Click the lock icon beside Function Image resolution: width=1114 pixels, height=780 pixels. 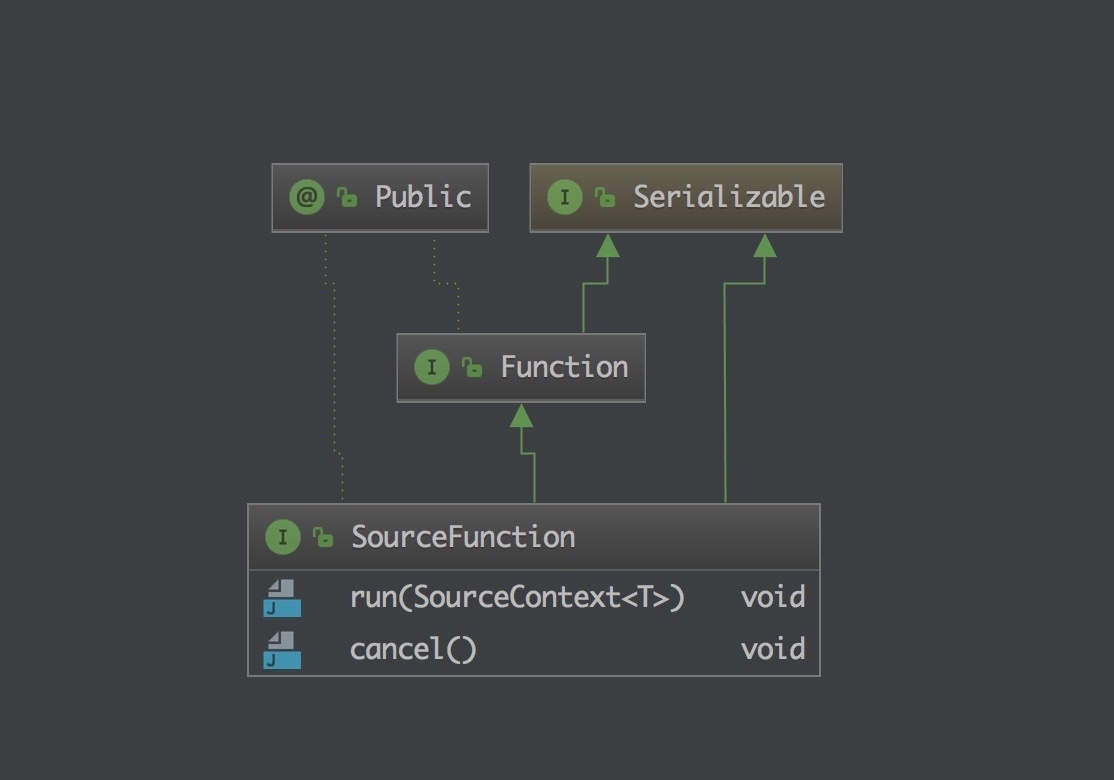click(472, 367)
